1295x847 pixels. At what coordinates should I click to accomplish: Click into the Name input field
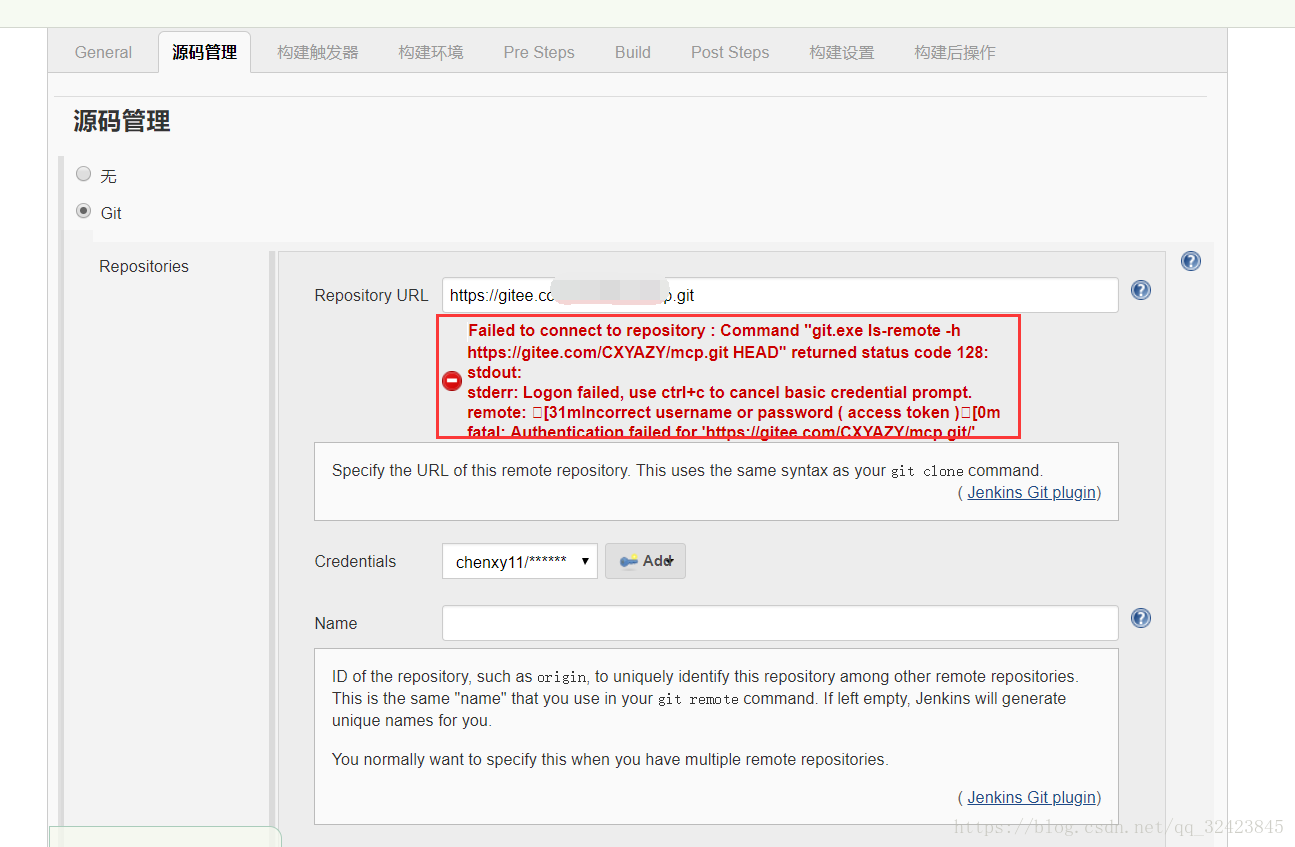click(780, 623)
